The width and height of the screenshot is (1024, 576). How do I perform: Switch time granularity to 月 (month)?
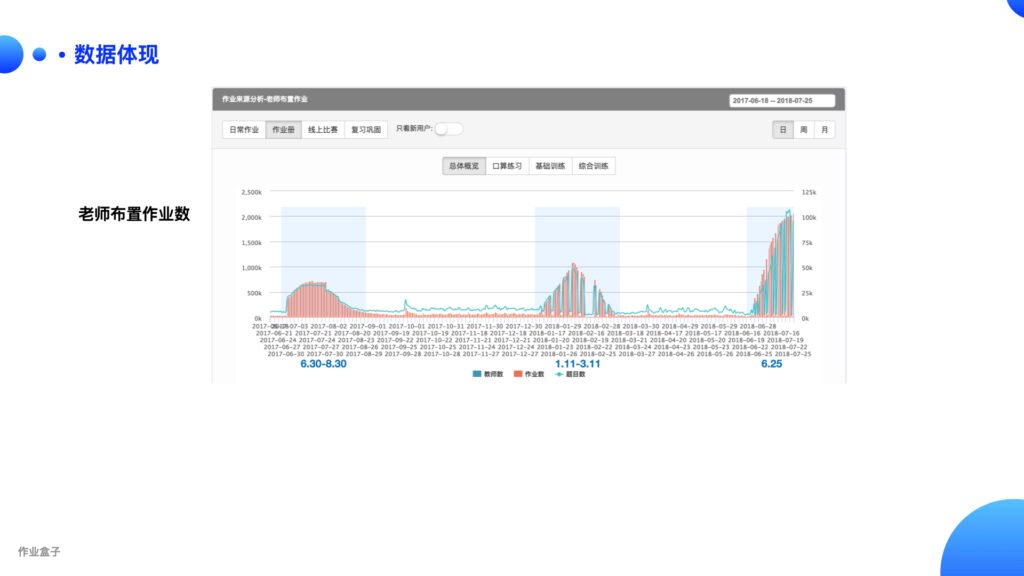[825, 130]
